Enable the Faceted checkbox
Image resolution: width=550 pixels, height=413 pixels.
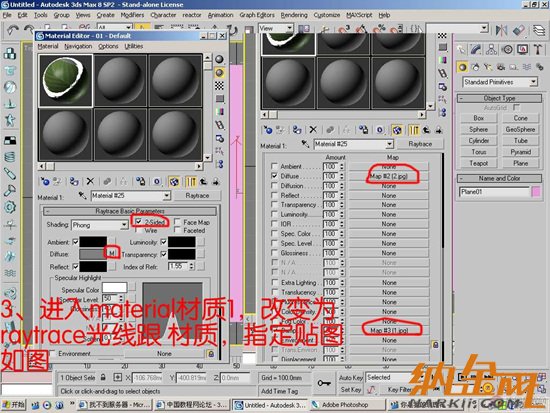click(177, 231)
